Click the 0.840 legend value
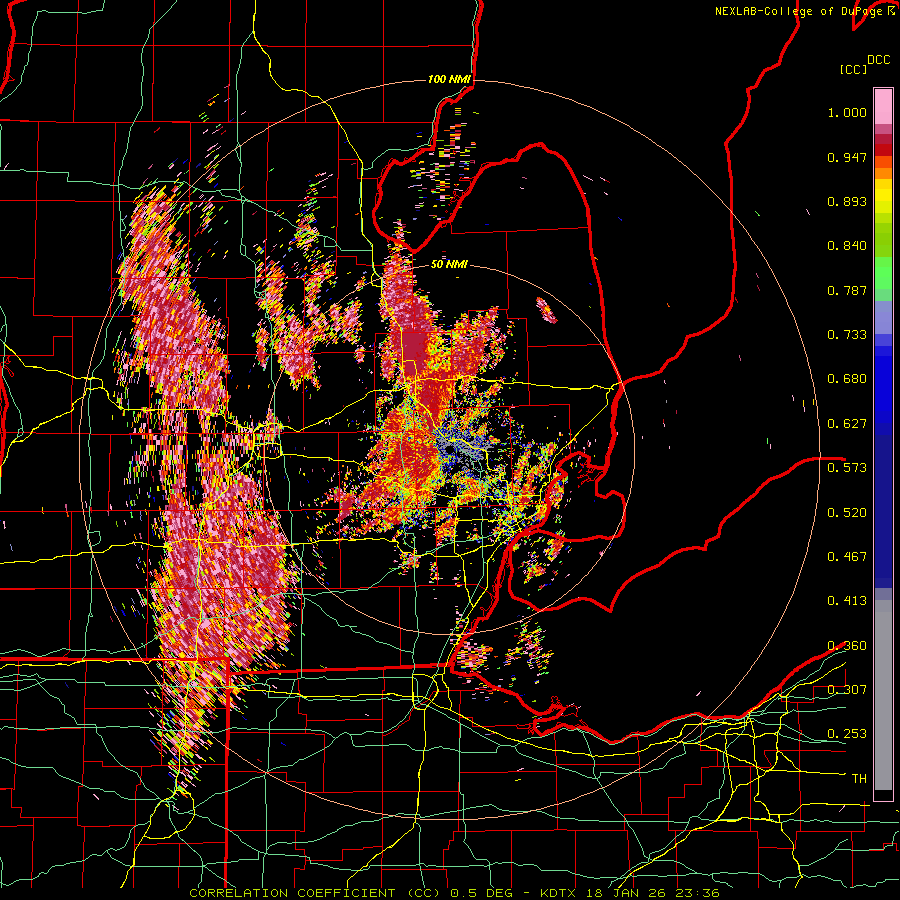The height and width of the screenshot is (900, 900). (x=847, y=246)
